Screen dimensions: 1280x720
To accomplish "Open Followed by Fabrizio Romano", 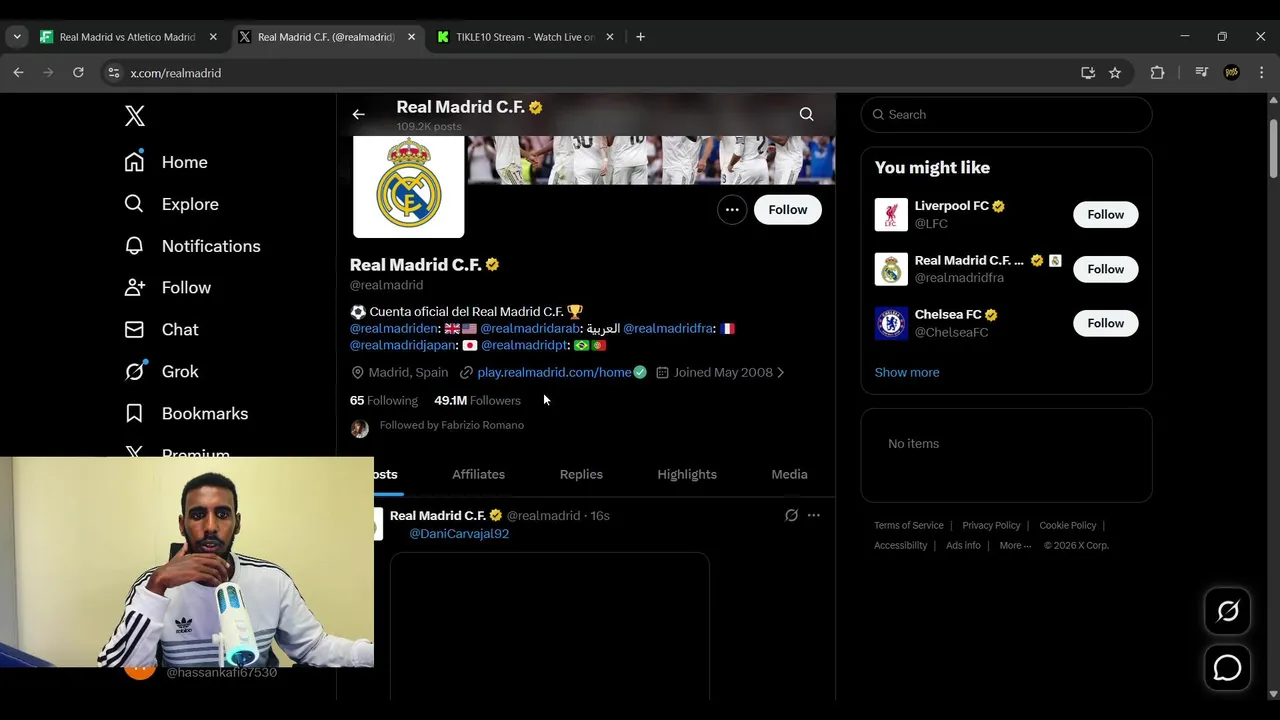I will [x=452, y=425].
